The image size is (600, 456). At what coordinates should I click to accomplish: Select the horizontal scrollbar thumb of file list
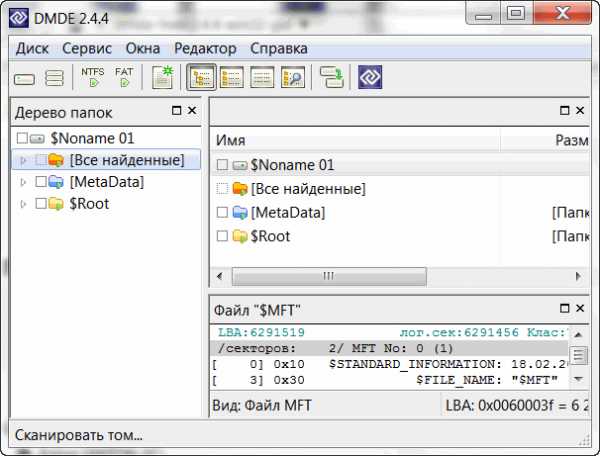329,276
